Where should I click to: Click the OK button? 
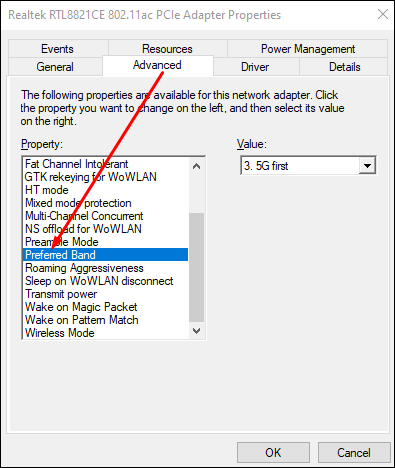[x=273, y=453]
